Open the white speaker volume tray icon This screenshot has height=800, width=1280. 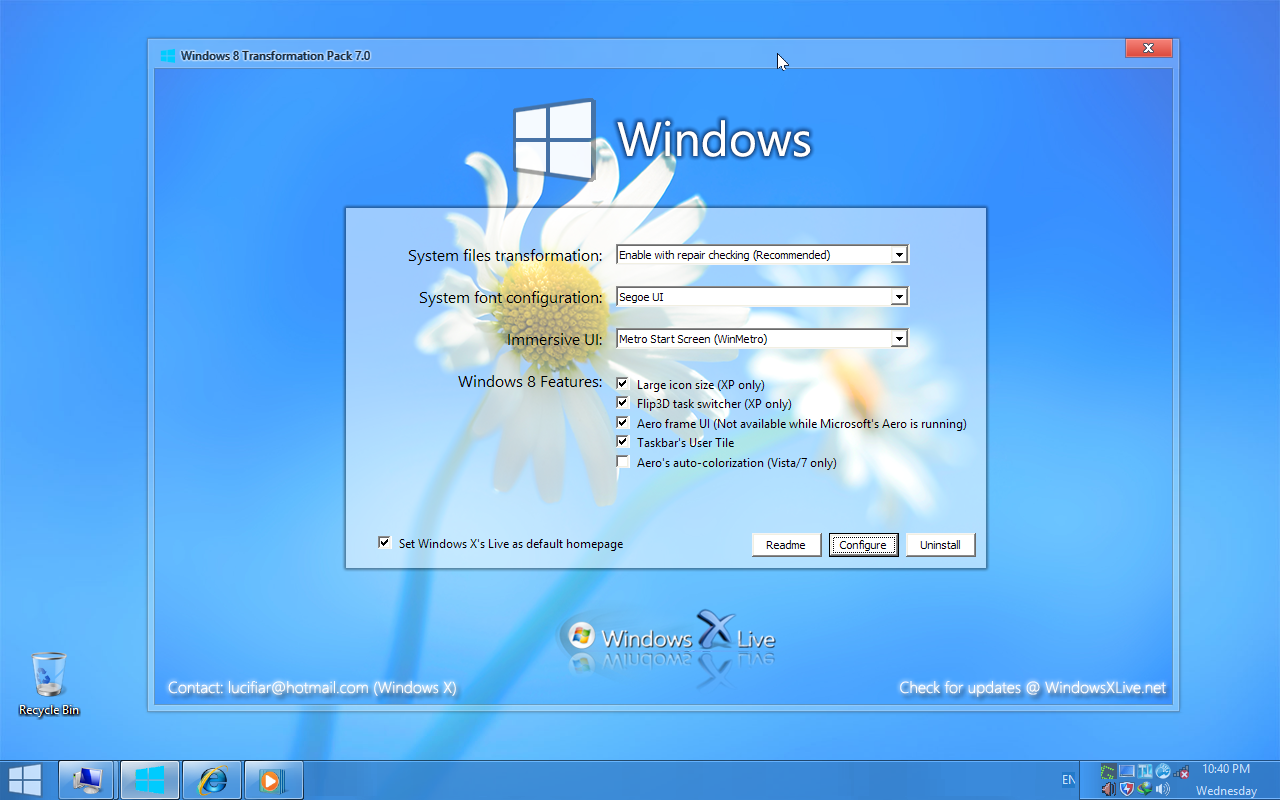click(1162, 790)
